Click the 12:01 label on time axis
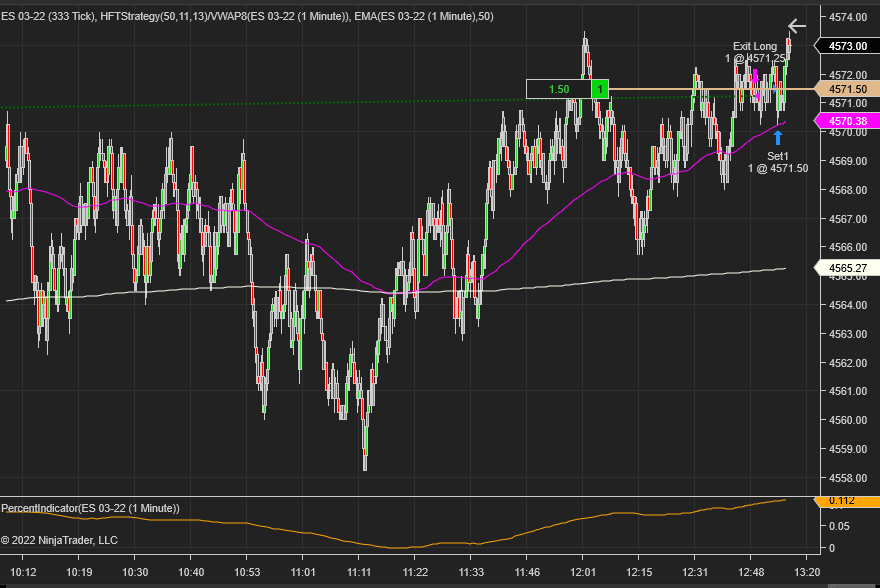The width and height of the screenshot is (880, 588). tap(583, 572)
